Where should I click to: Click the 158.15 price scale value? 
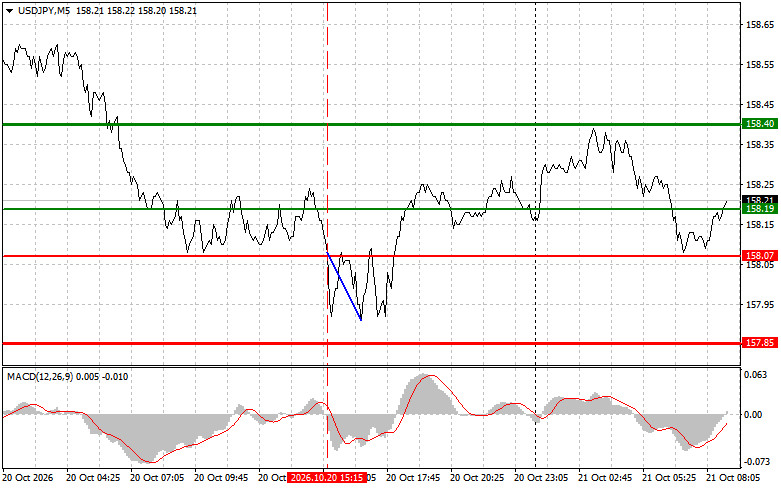[760, 225]
